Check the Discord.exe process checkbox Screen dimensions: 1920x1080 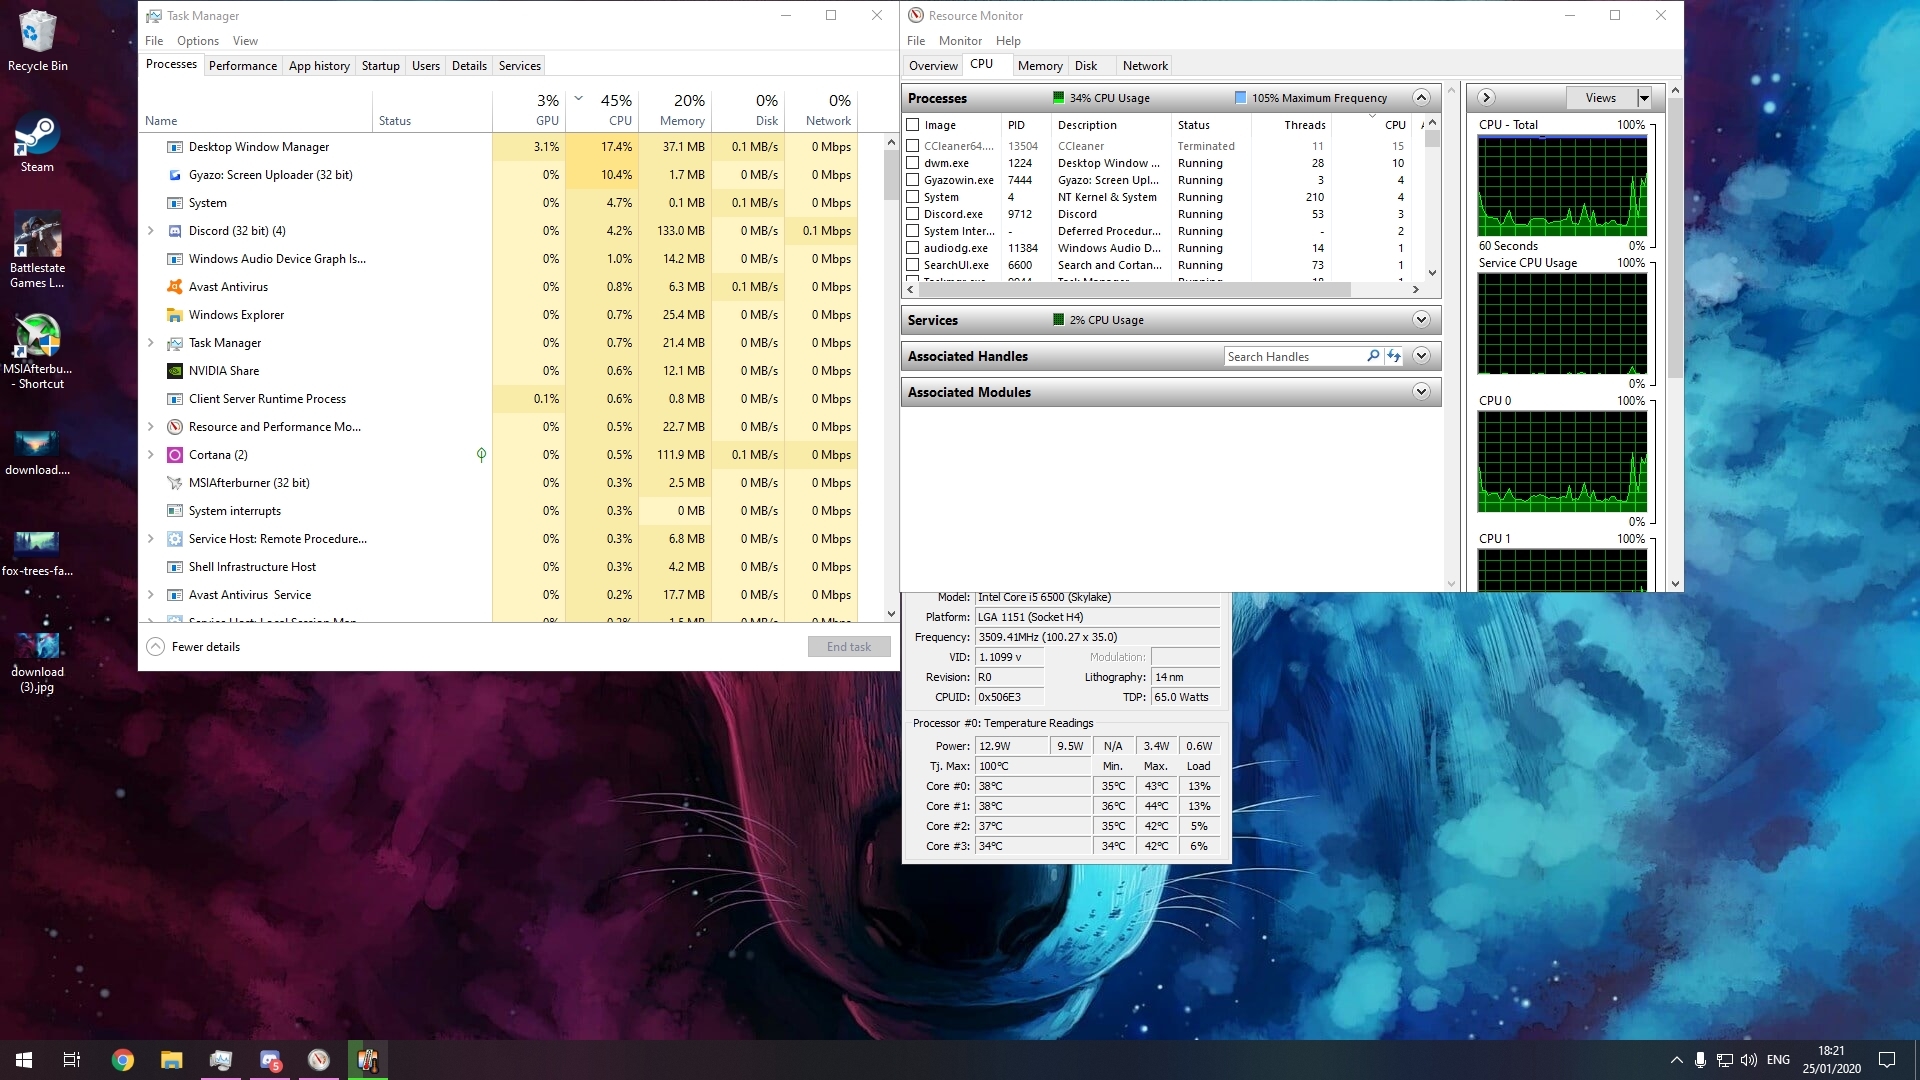pyautogui.click(x=912, y=214)
